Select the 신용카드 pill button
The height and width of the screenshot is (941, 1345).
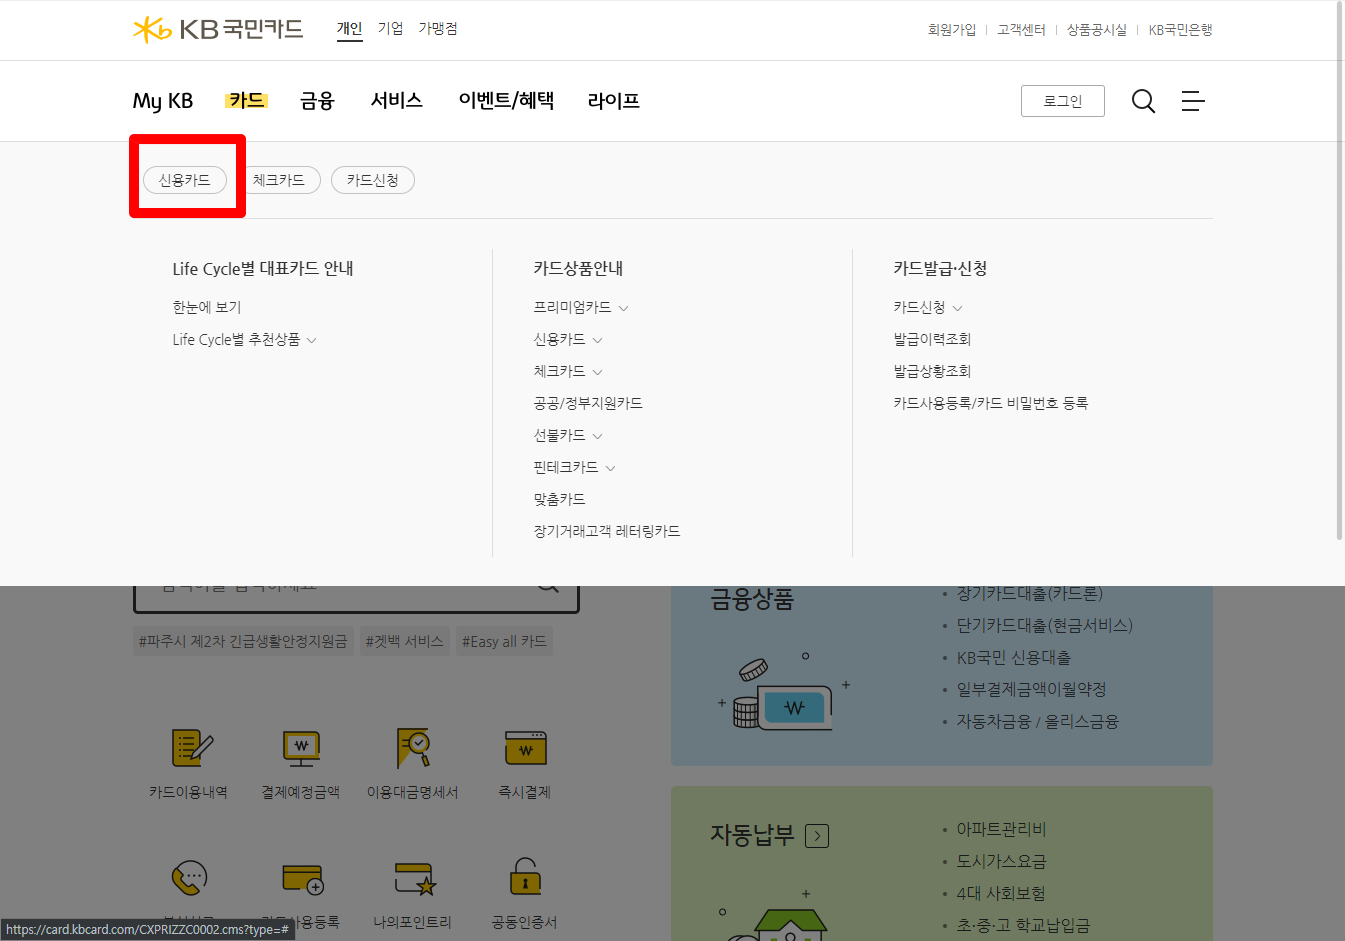click(185, 180)
